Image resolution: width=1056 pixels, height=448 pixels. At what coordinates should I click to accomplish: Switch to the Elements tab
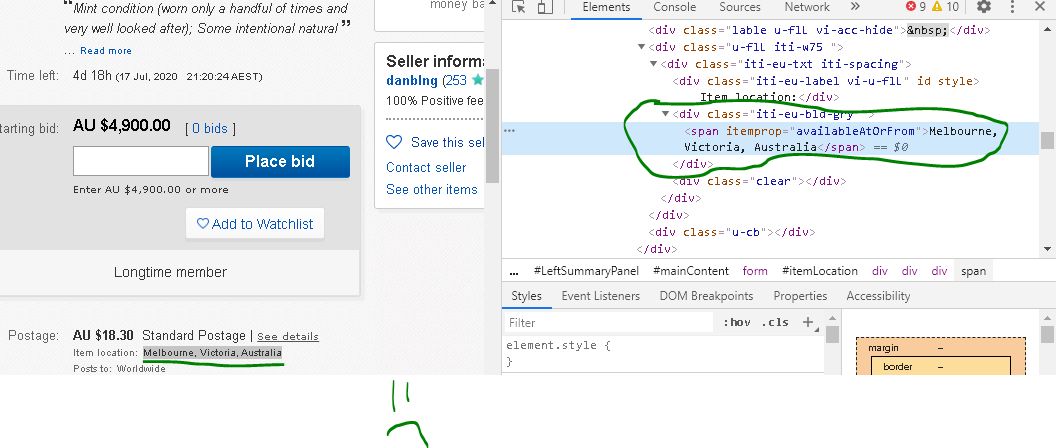(606, 7)
